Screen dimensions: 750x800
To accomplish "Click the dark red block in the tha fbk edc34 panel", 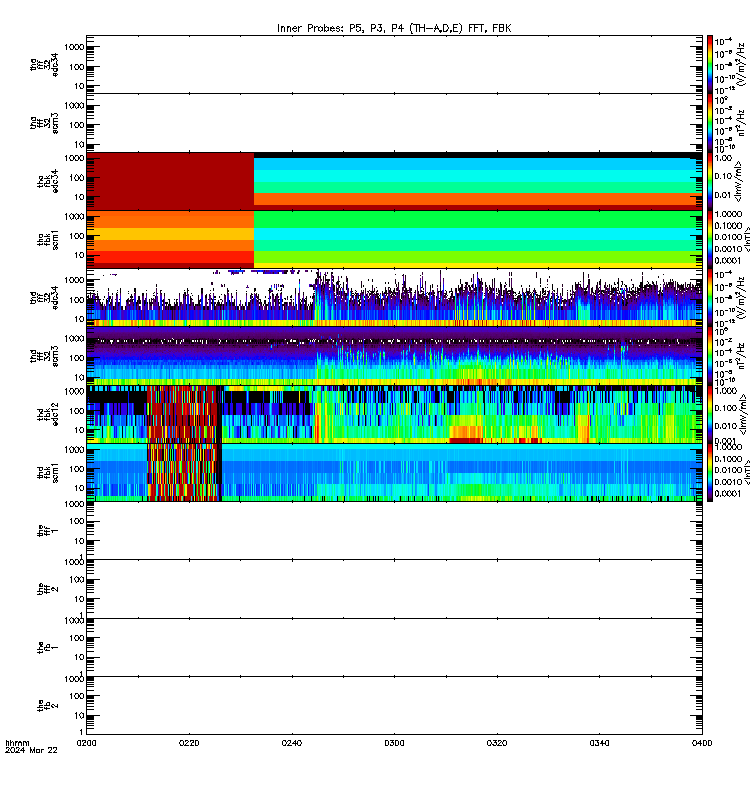I will pyautogui.click(x=170, y=181).
